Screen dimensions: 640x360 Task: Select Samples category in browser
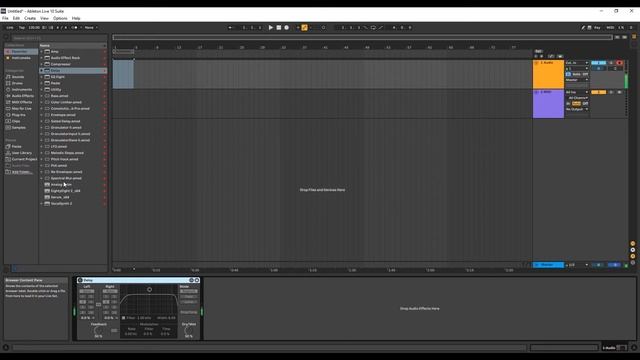19,127
